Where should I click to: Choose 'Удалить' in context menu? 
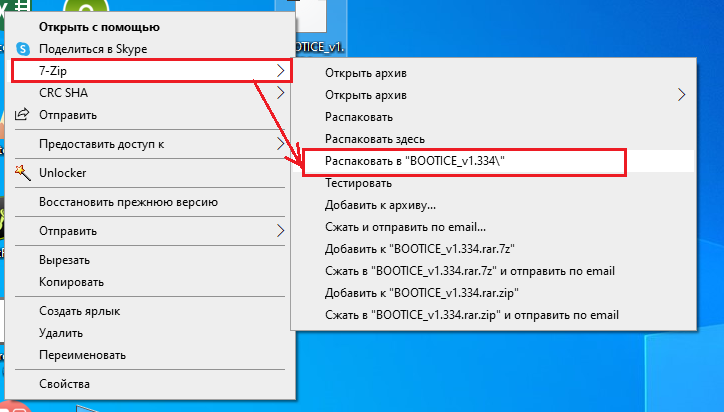tap(61, 333)
